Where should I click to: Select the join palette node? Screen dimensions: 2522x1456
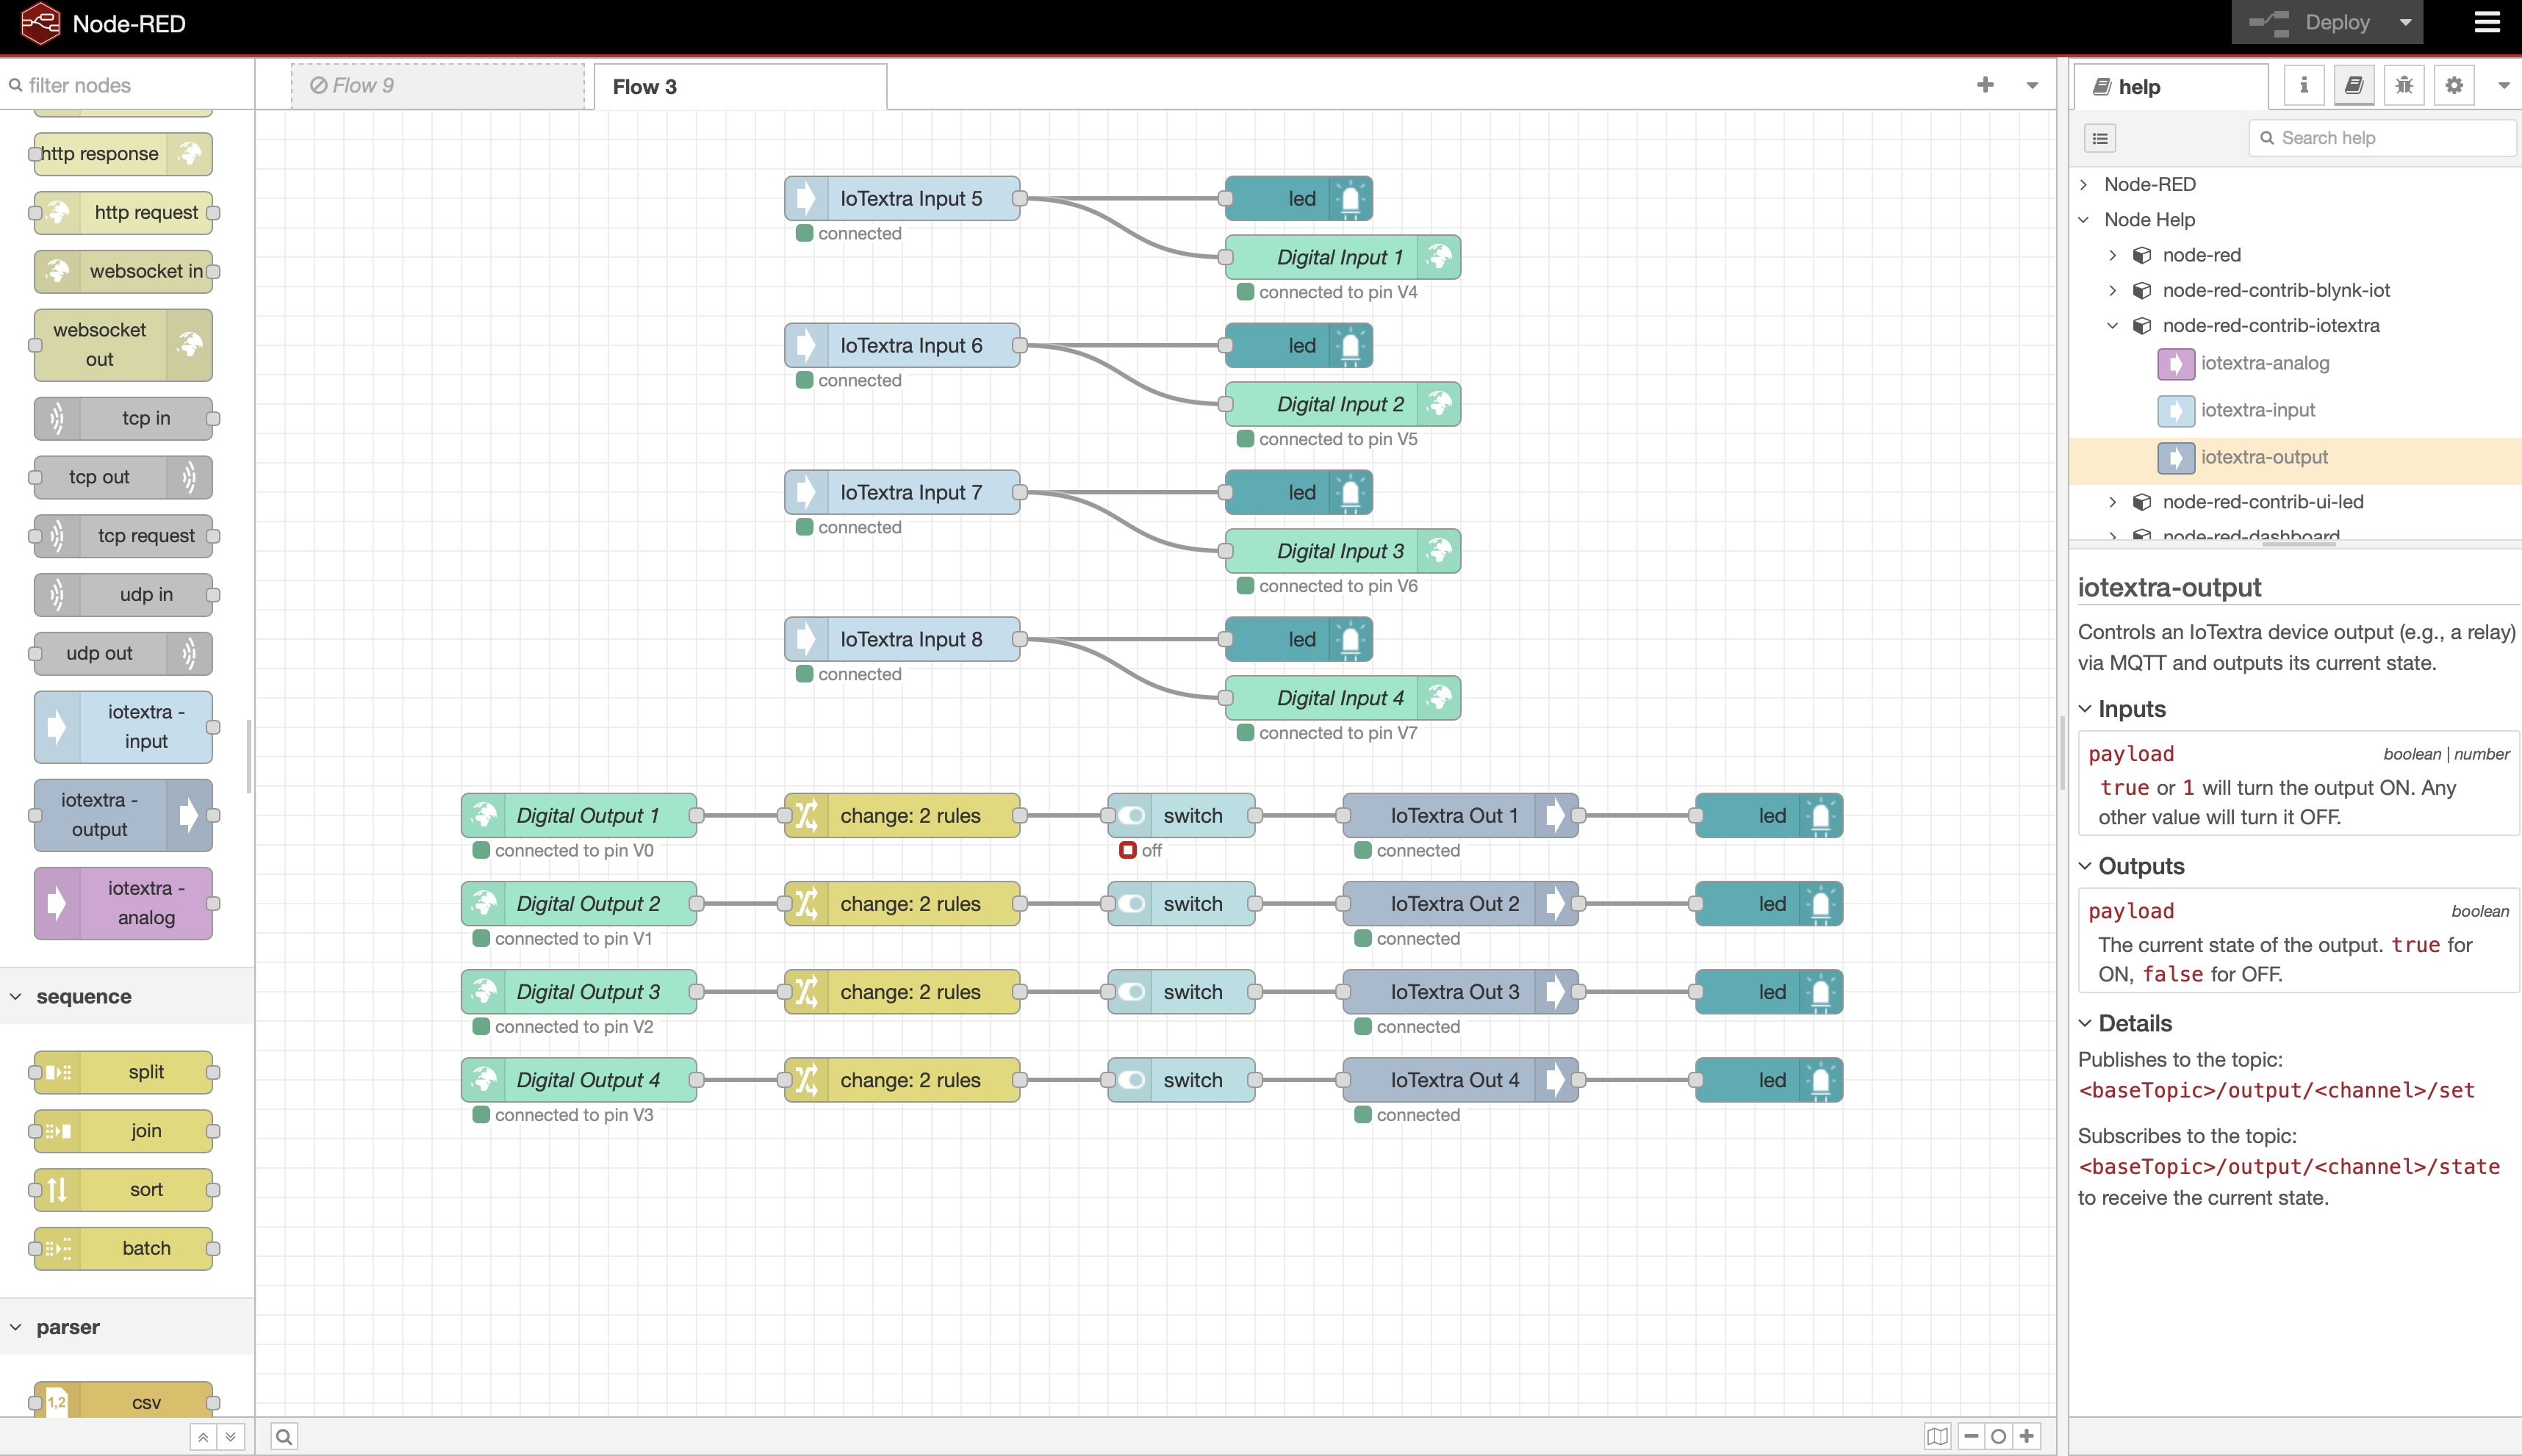click(123, 1131)
